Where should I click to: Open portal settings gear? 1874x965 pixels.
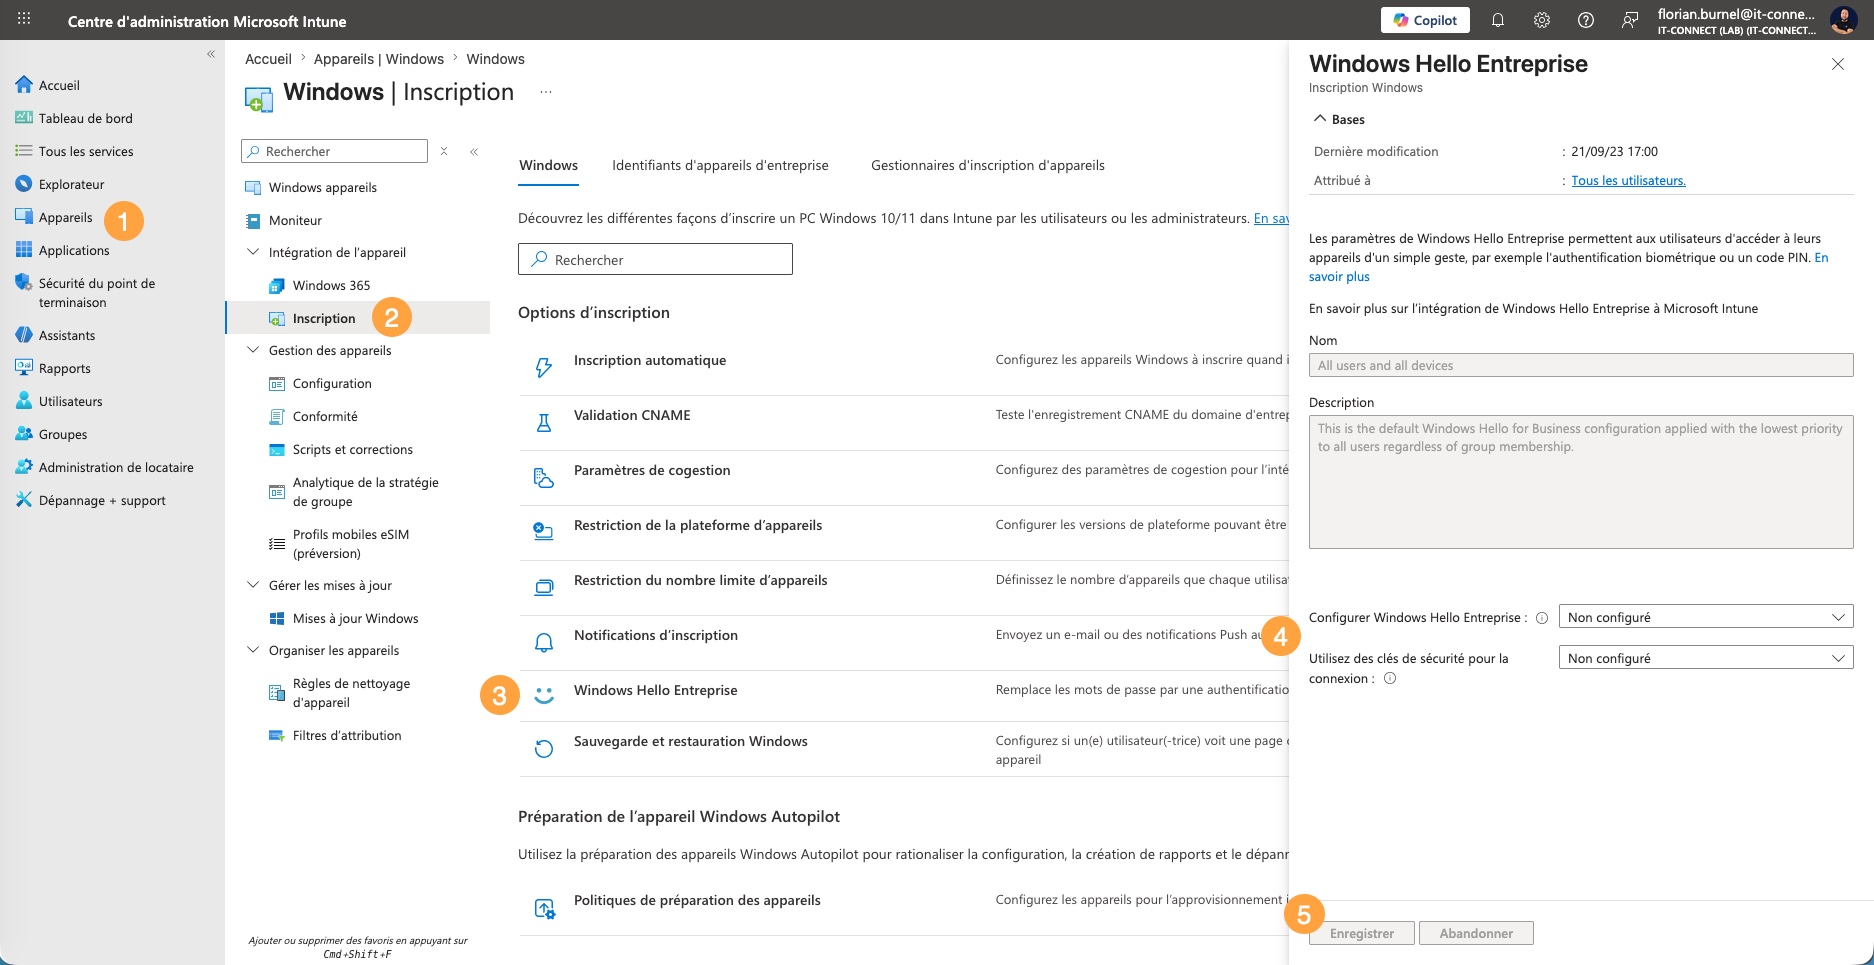coord(1542,20)
